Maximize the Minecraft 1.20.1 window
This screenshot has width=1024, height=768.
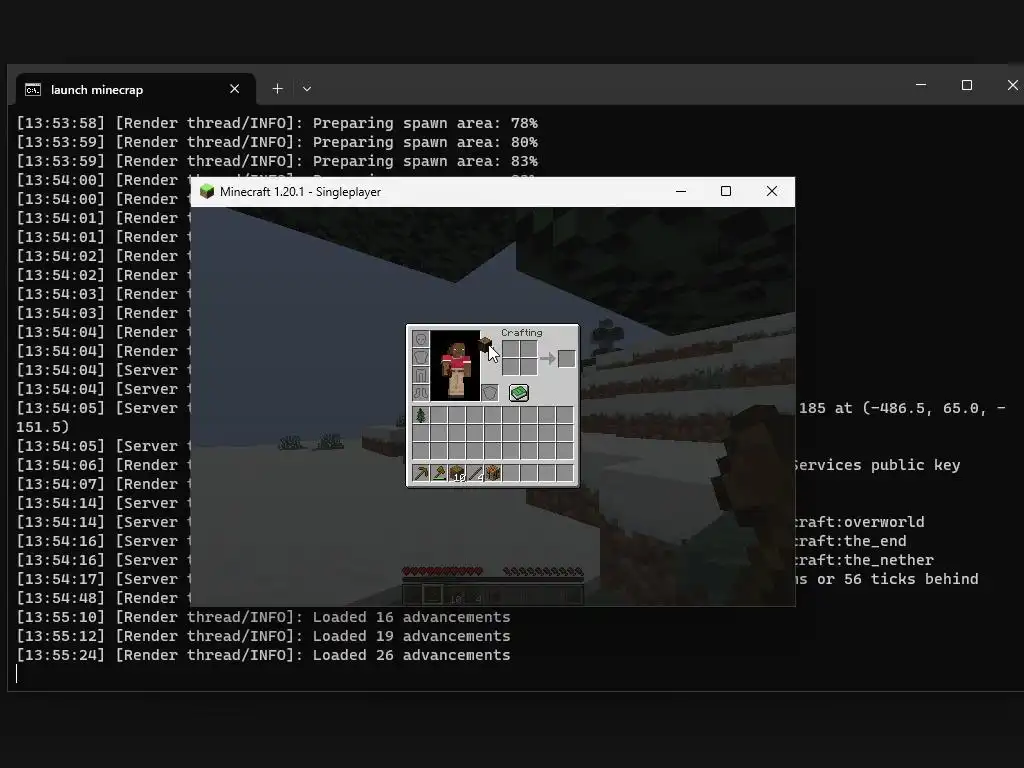coord(726,191)
